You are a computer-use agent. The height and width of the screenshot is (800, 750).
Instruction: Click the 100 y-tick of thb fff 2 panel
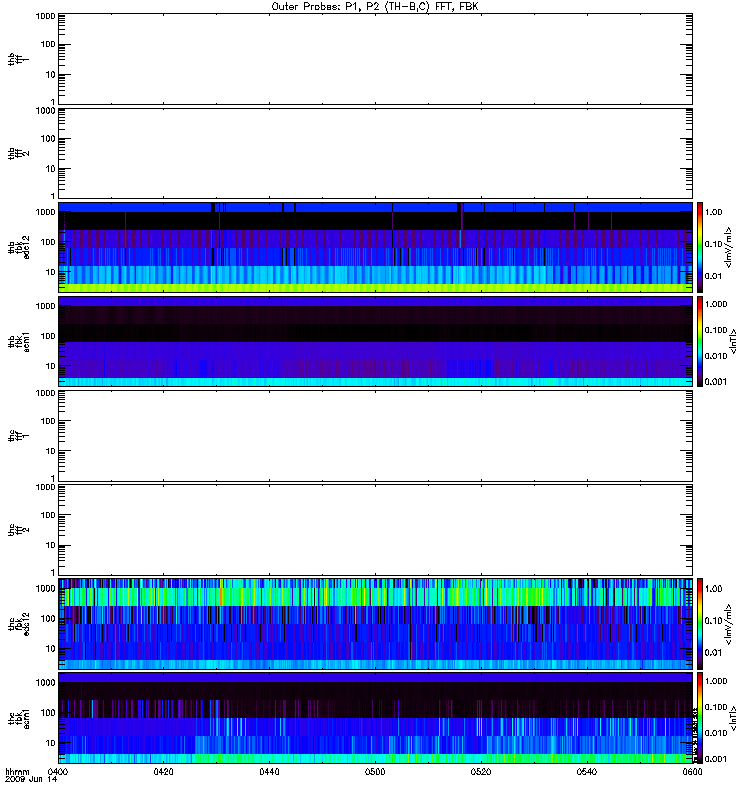click(48, 139)
